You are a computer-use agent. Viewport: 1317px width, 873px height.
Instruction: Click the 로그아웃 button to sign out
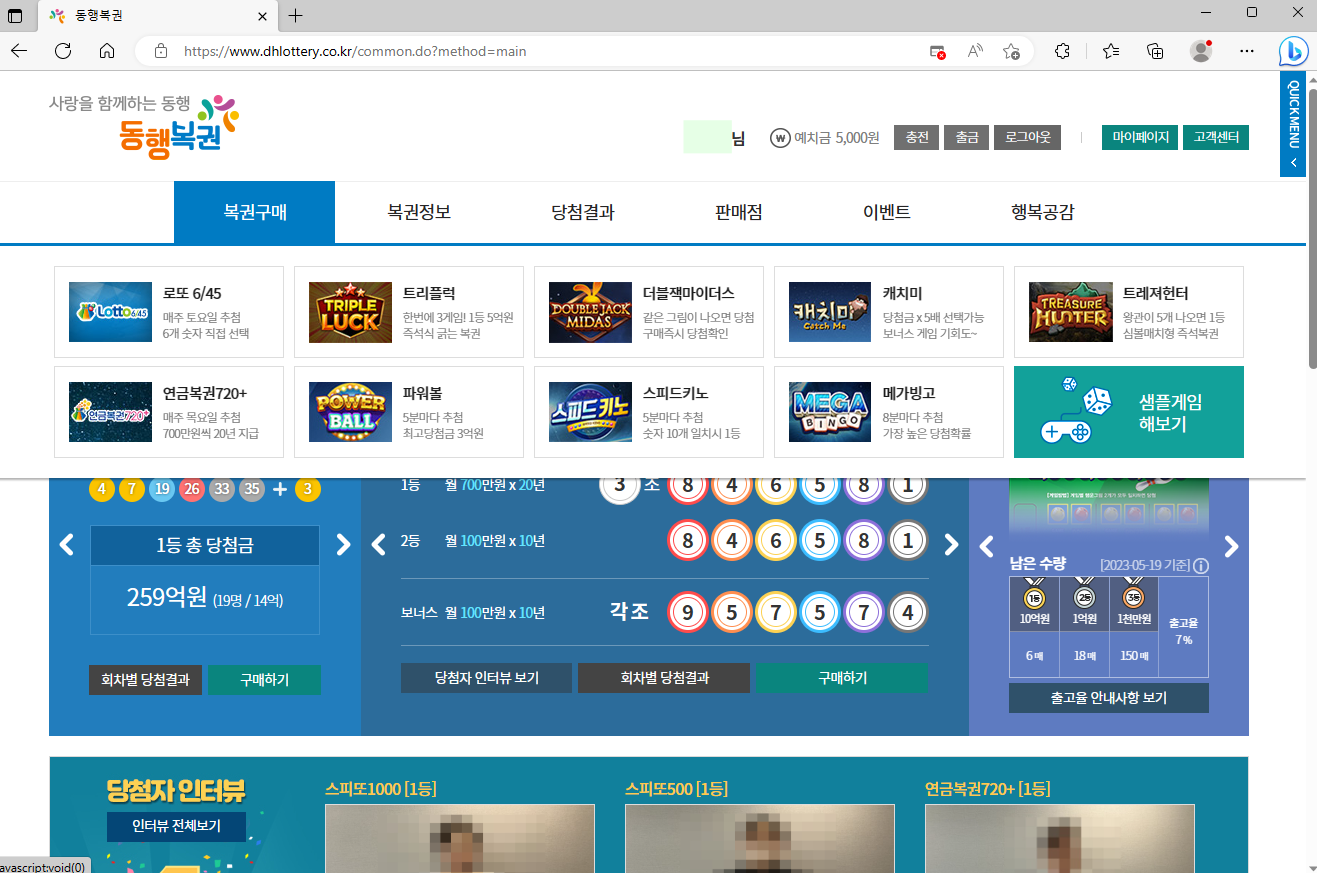[1027, 138]
